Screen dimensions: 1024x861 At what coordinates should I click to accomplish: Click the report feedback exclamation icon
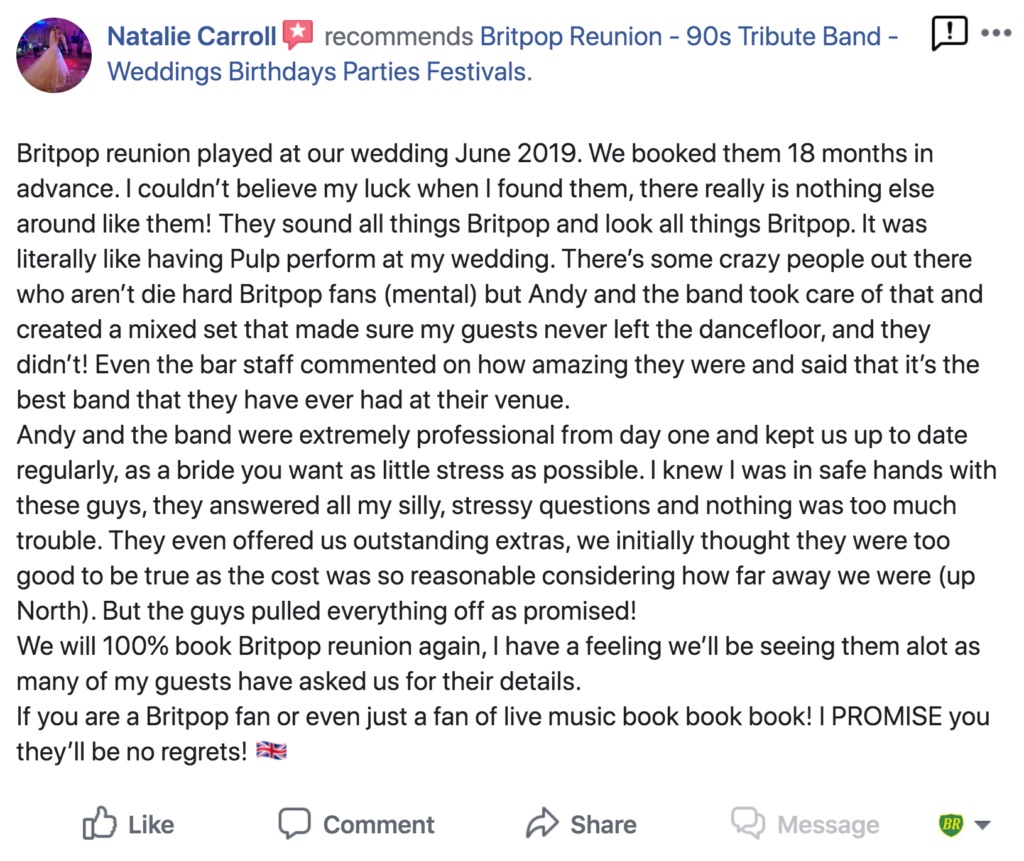pos(948,33)
